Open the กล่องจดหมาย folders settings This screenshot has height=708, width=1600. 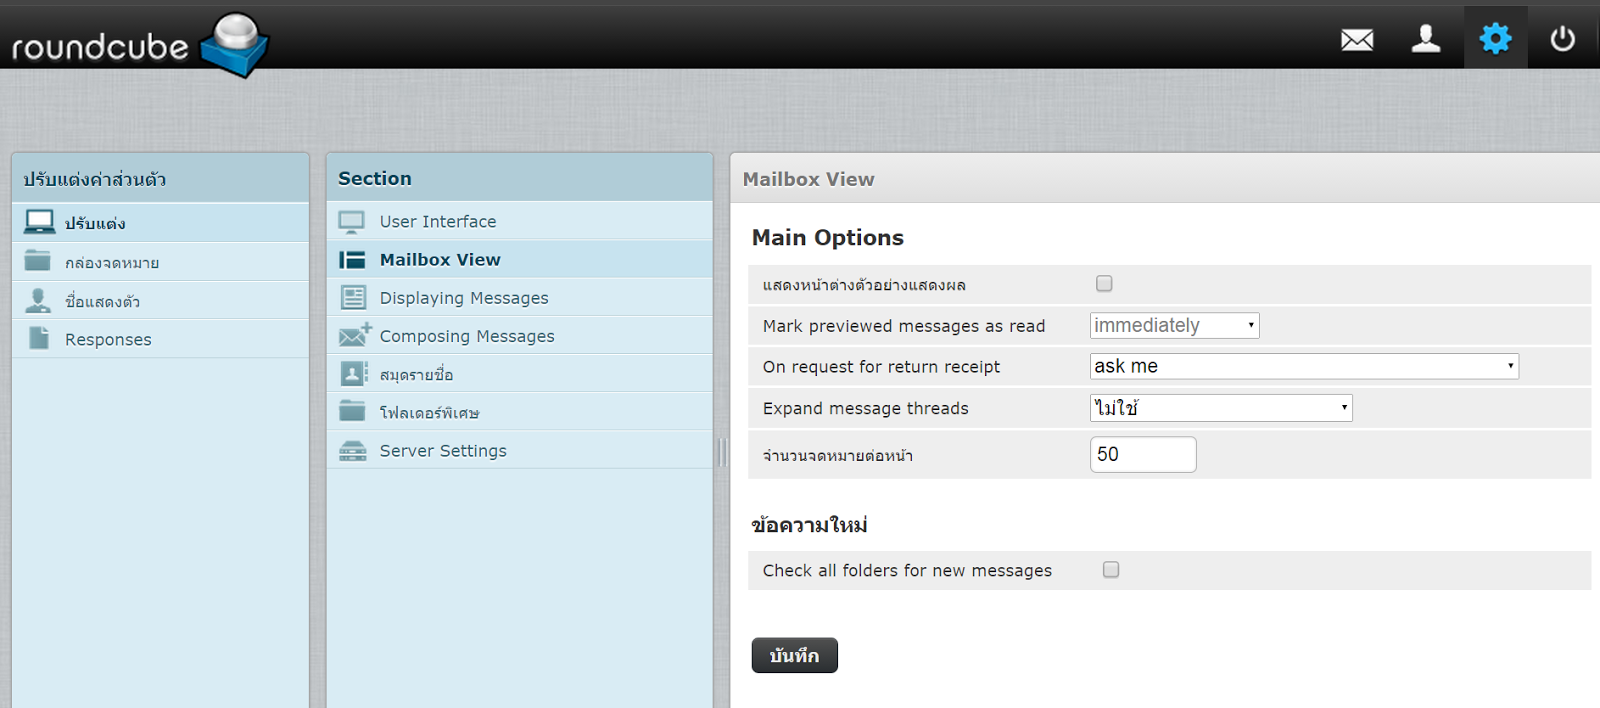(112, 263)
